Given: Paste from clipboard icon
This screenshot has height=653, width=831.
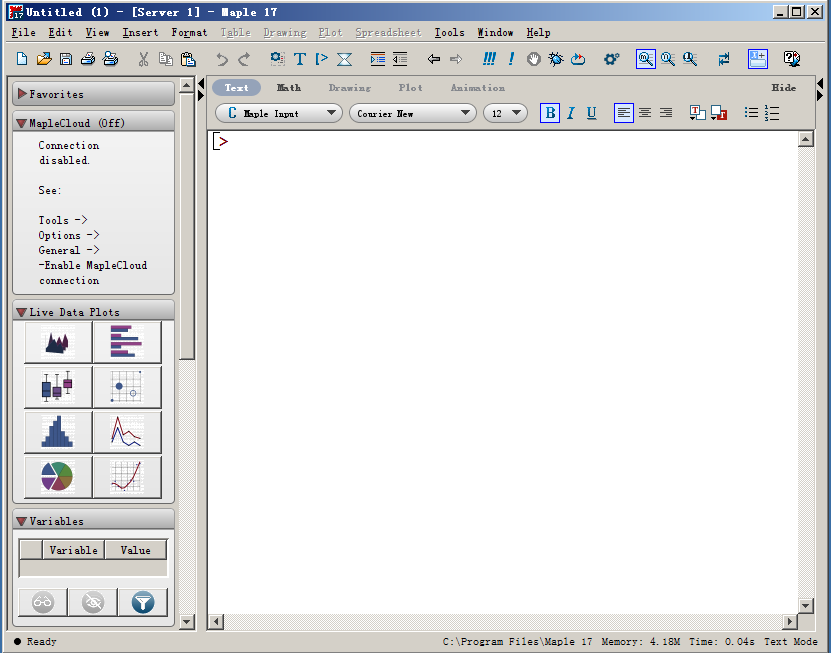Looking at the screenshot, I should [x=188, y=59].
